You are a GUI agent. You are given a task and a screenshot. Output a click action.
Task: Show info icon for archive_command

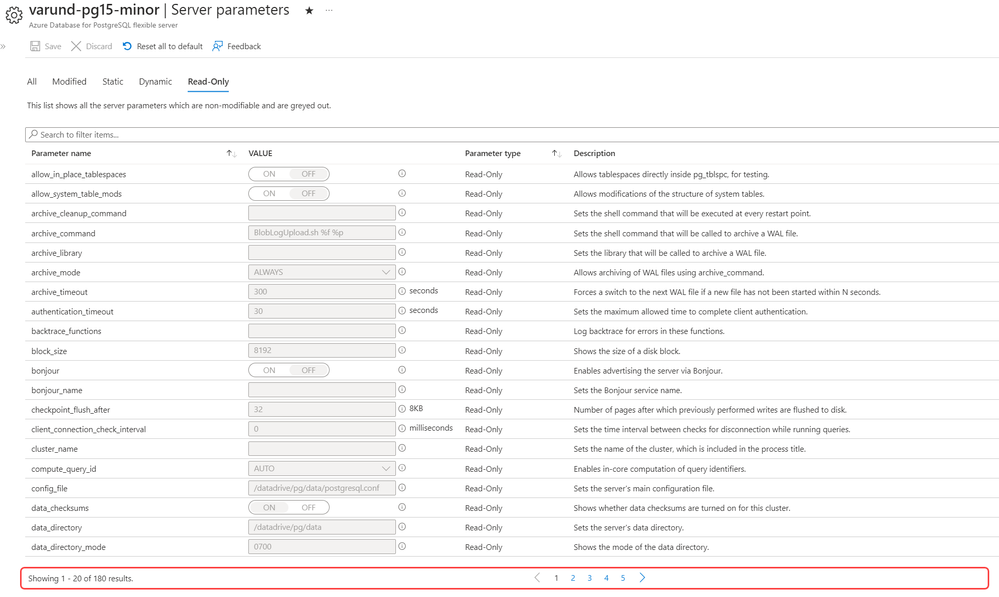tap(402, 233)
